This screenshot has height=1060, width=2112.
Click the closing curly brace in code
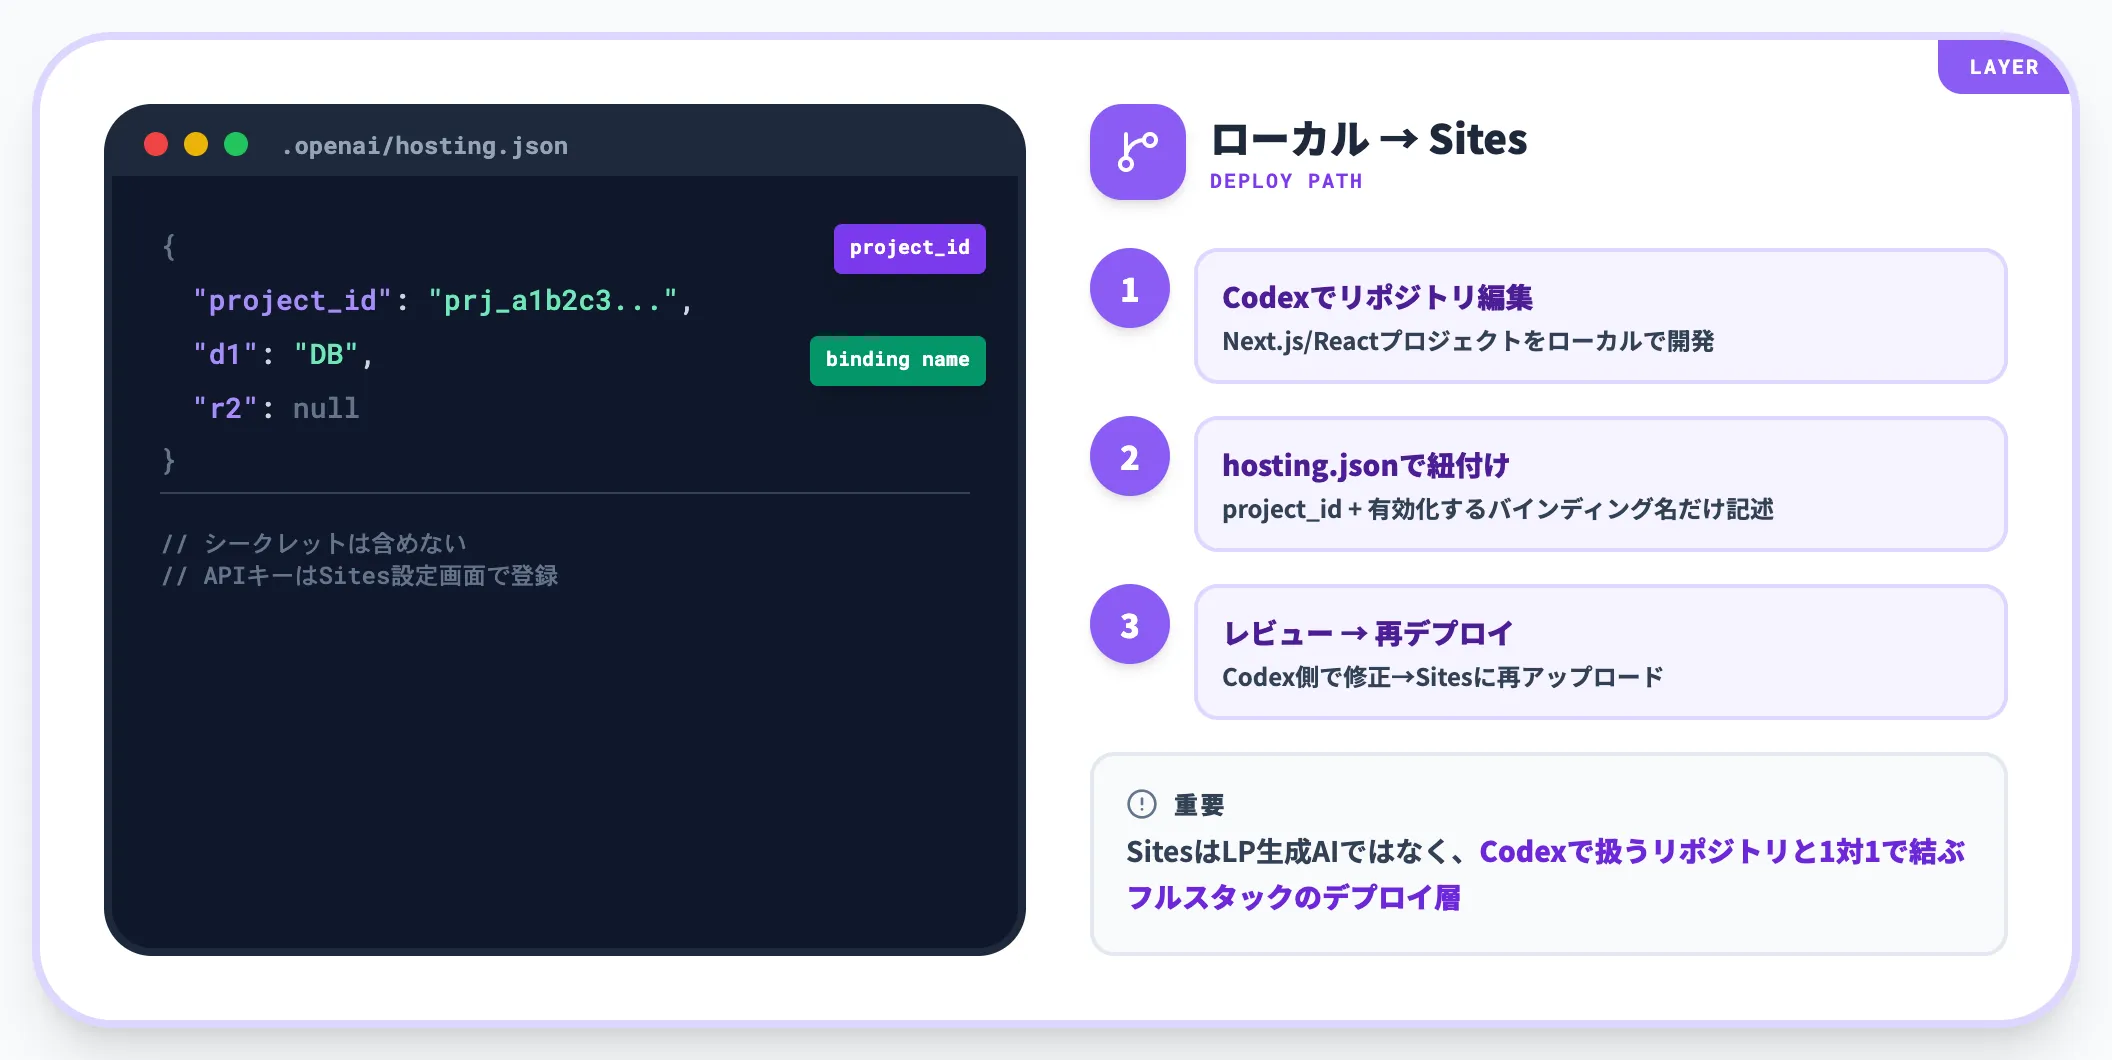tap(169, 461)
